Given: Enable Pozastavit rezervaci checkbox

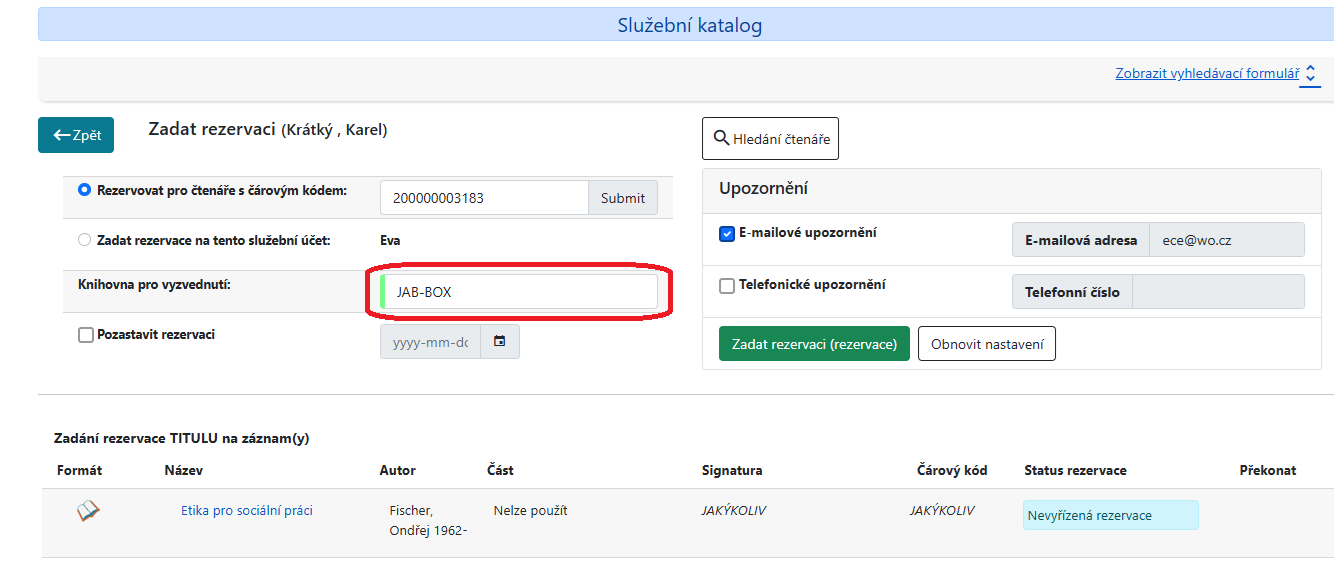Looking at the screenshot, I should click(86, 335).
